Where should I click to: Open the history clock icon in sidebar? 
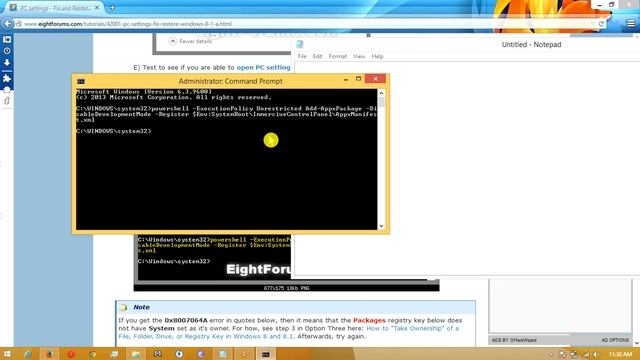pos(7,51)
